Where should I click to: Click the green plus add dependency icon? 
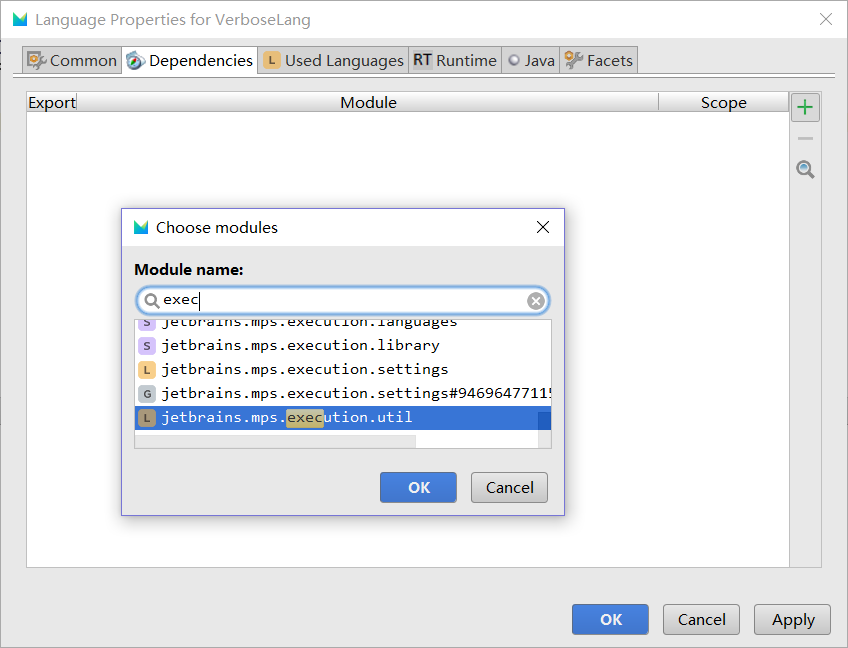805,107
